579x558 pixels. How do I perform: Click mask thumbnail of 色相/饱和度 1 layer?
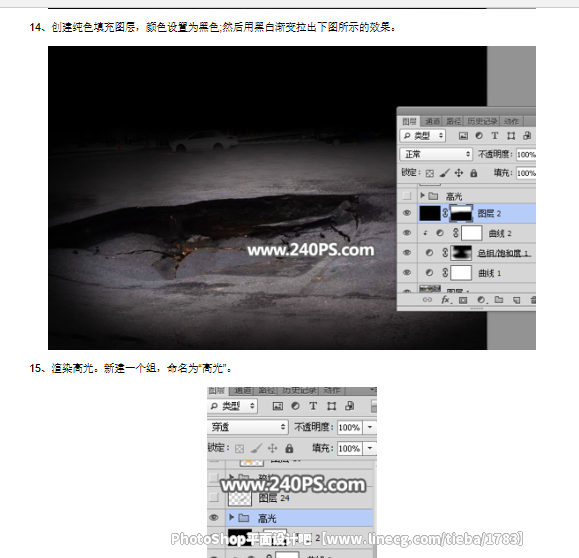[x=461, y=253]
